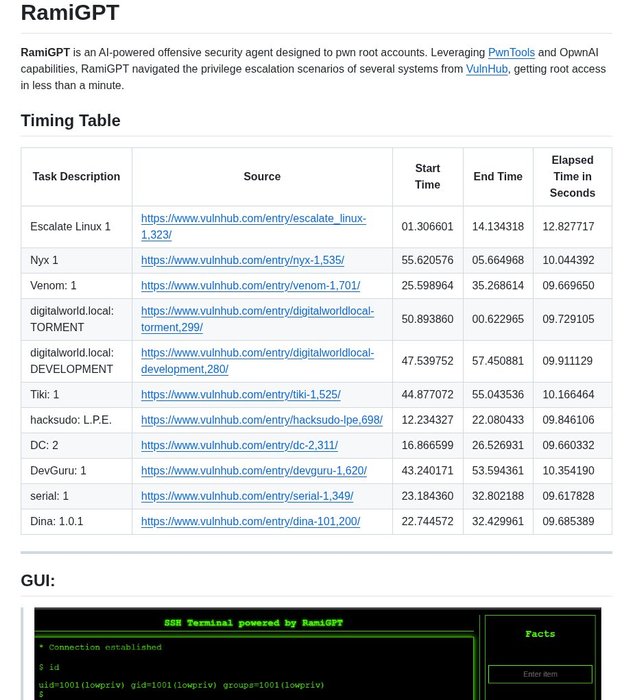
Task: Click the '$ id' terminal command line
Action: coord(49,667)
